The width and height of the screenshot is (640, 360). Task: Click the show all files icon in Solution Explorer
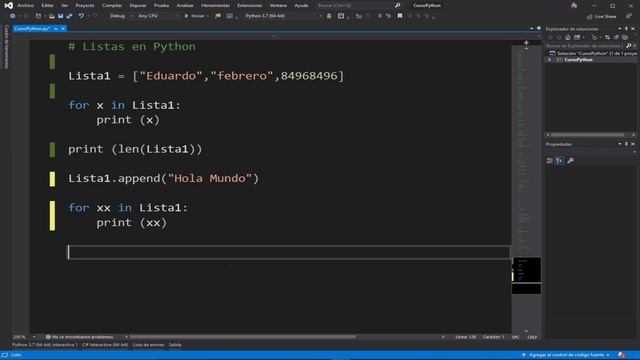click(625, 37)
